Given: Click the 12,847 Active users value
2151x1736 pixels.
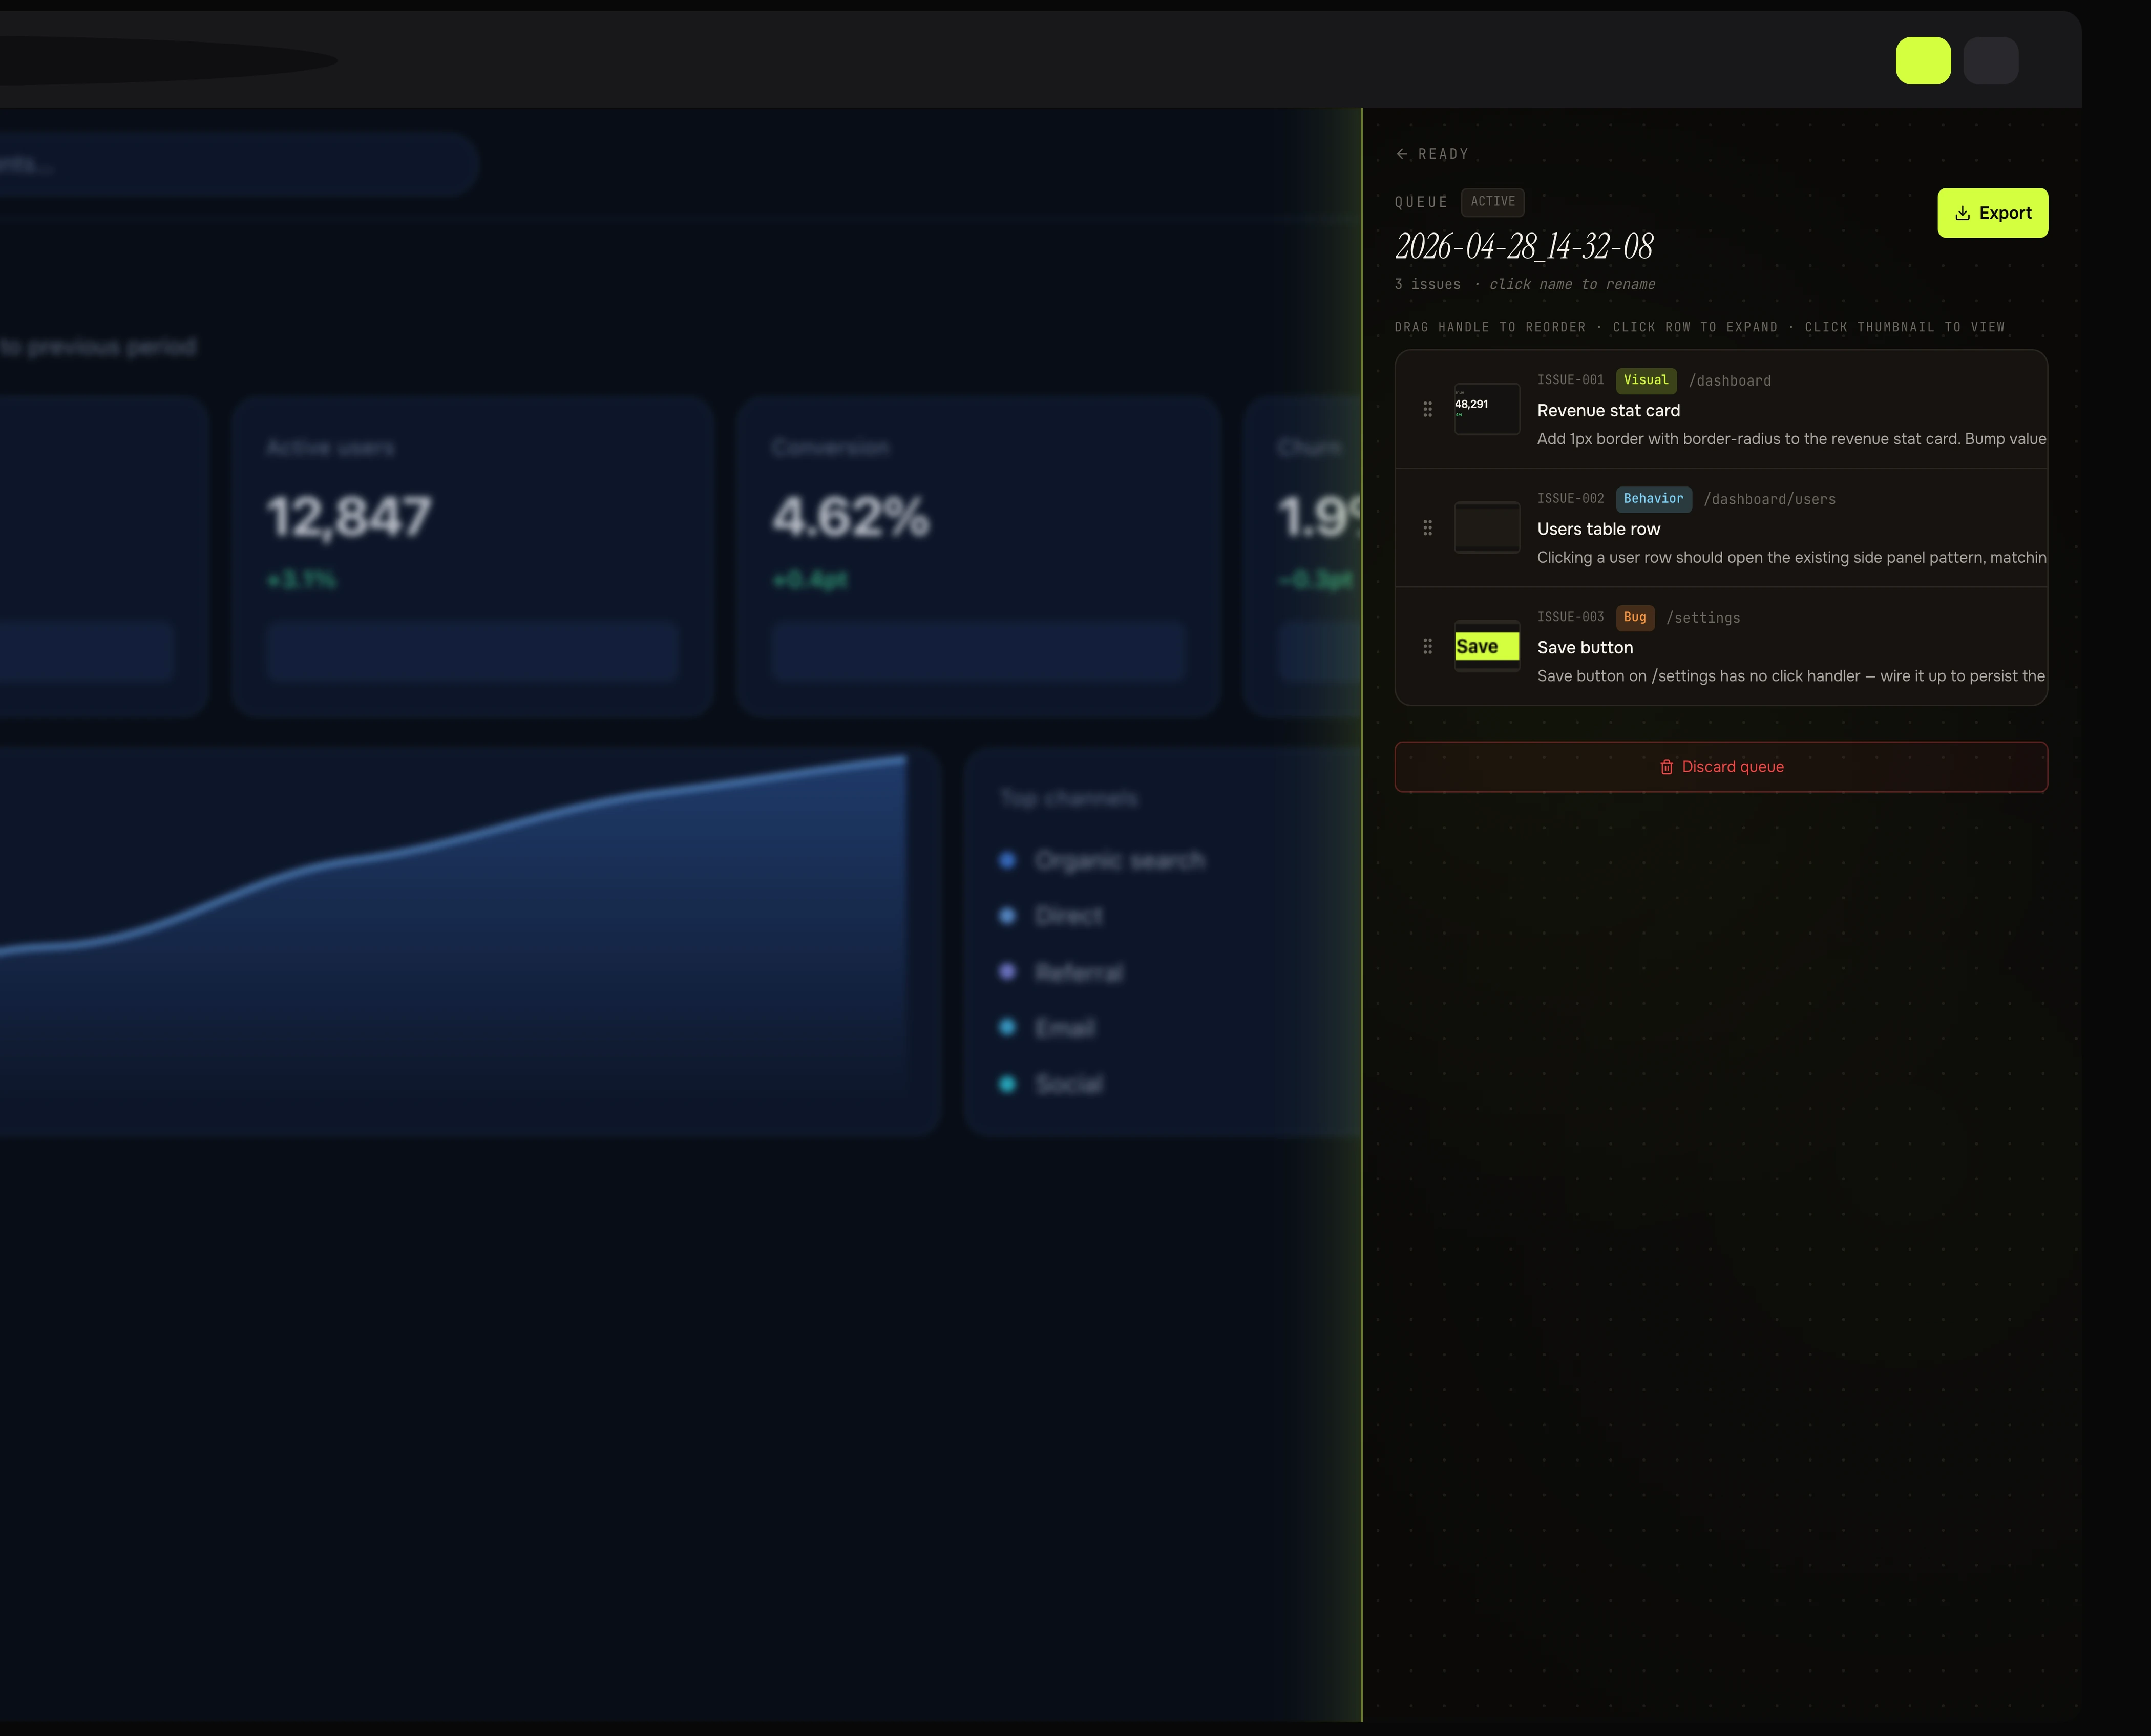Looking at the screenshot, I should (x=349, y=518).
